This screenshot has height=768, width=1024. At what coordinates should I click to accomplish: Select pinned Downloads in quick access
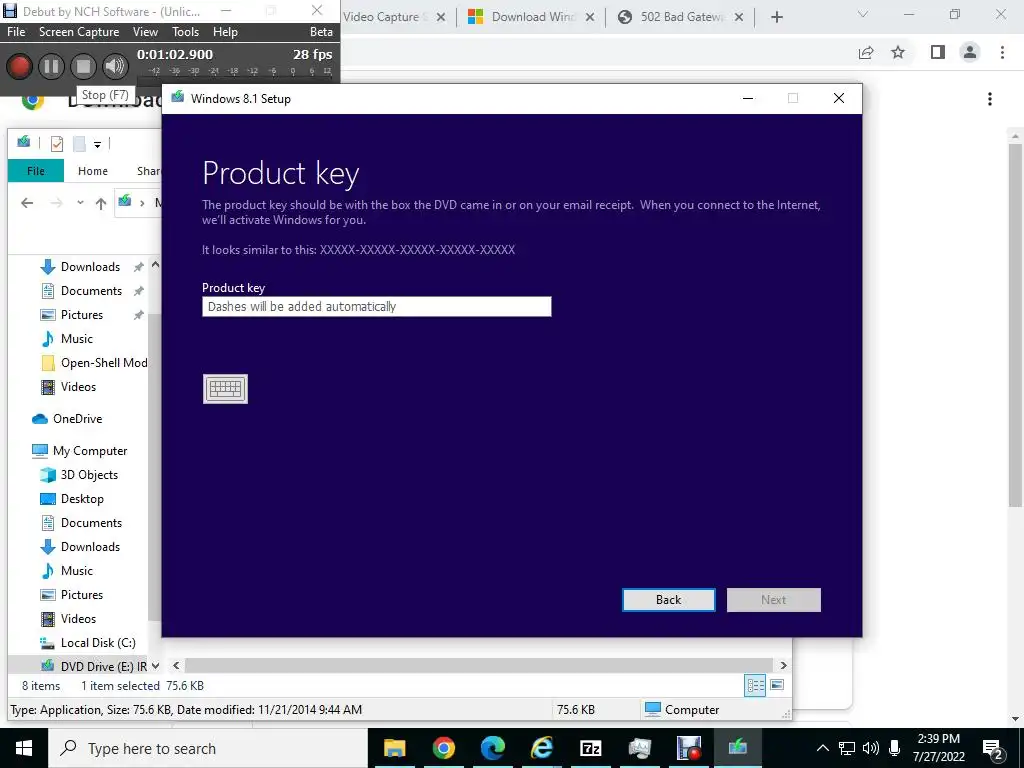pyautogui.click(x=90, y=266)
